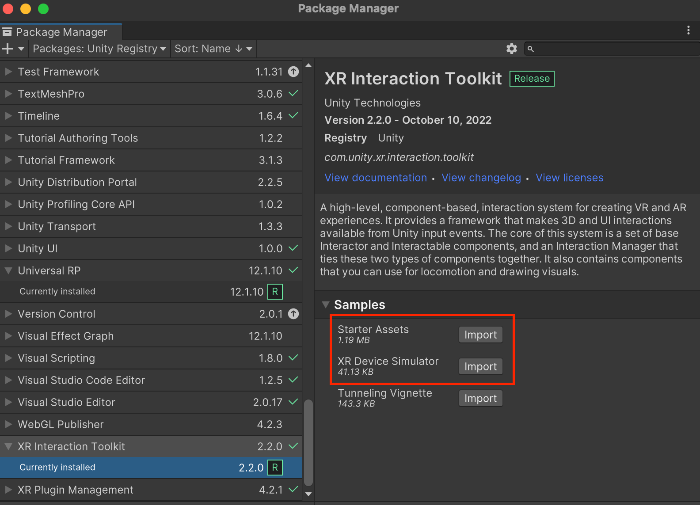This screenshot has height=505, width=700.
Task: Click the package list scrollbar thumb
Action: tap(308, 442)
